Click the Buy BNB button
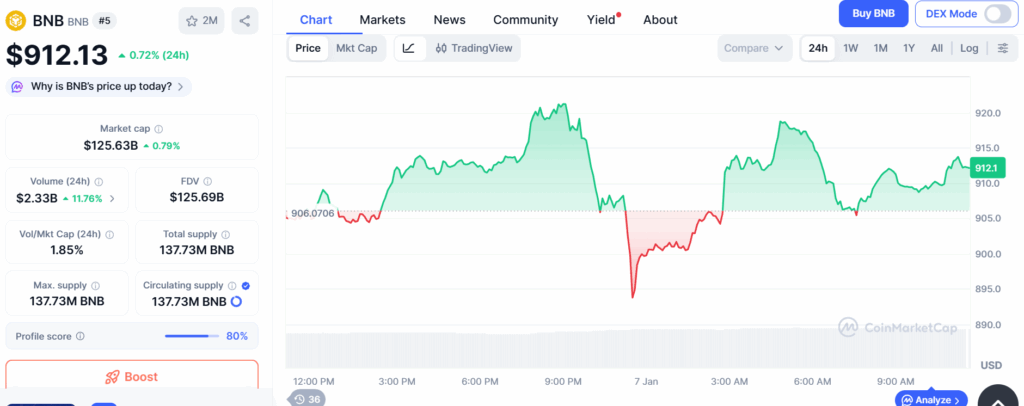 tap(873, 14)
